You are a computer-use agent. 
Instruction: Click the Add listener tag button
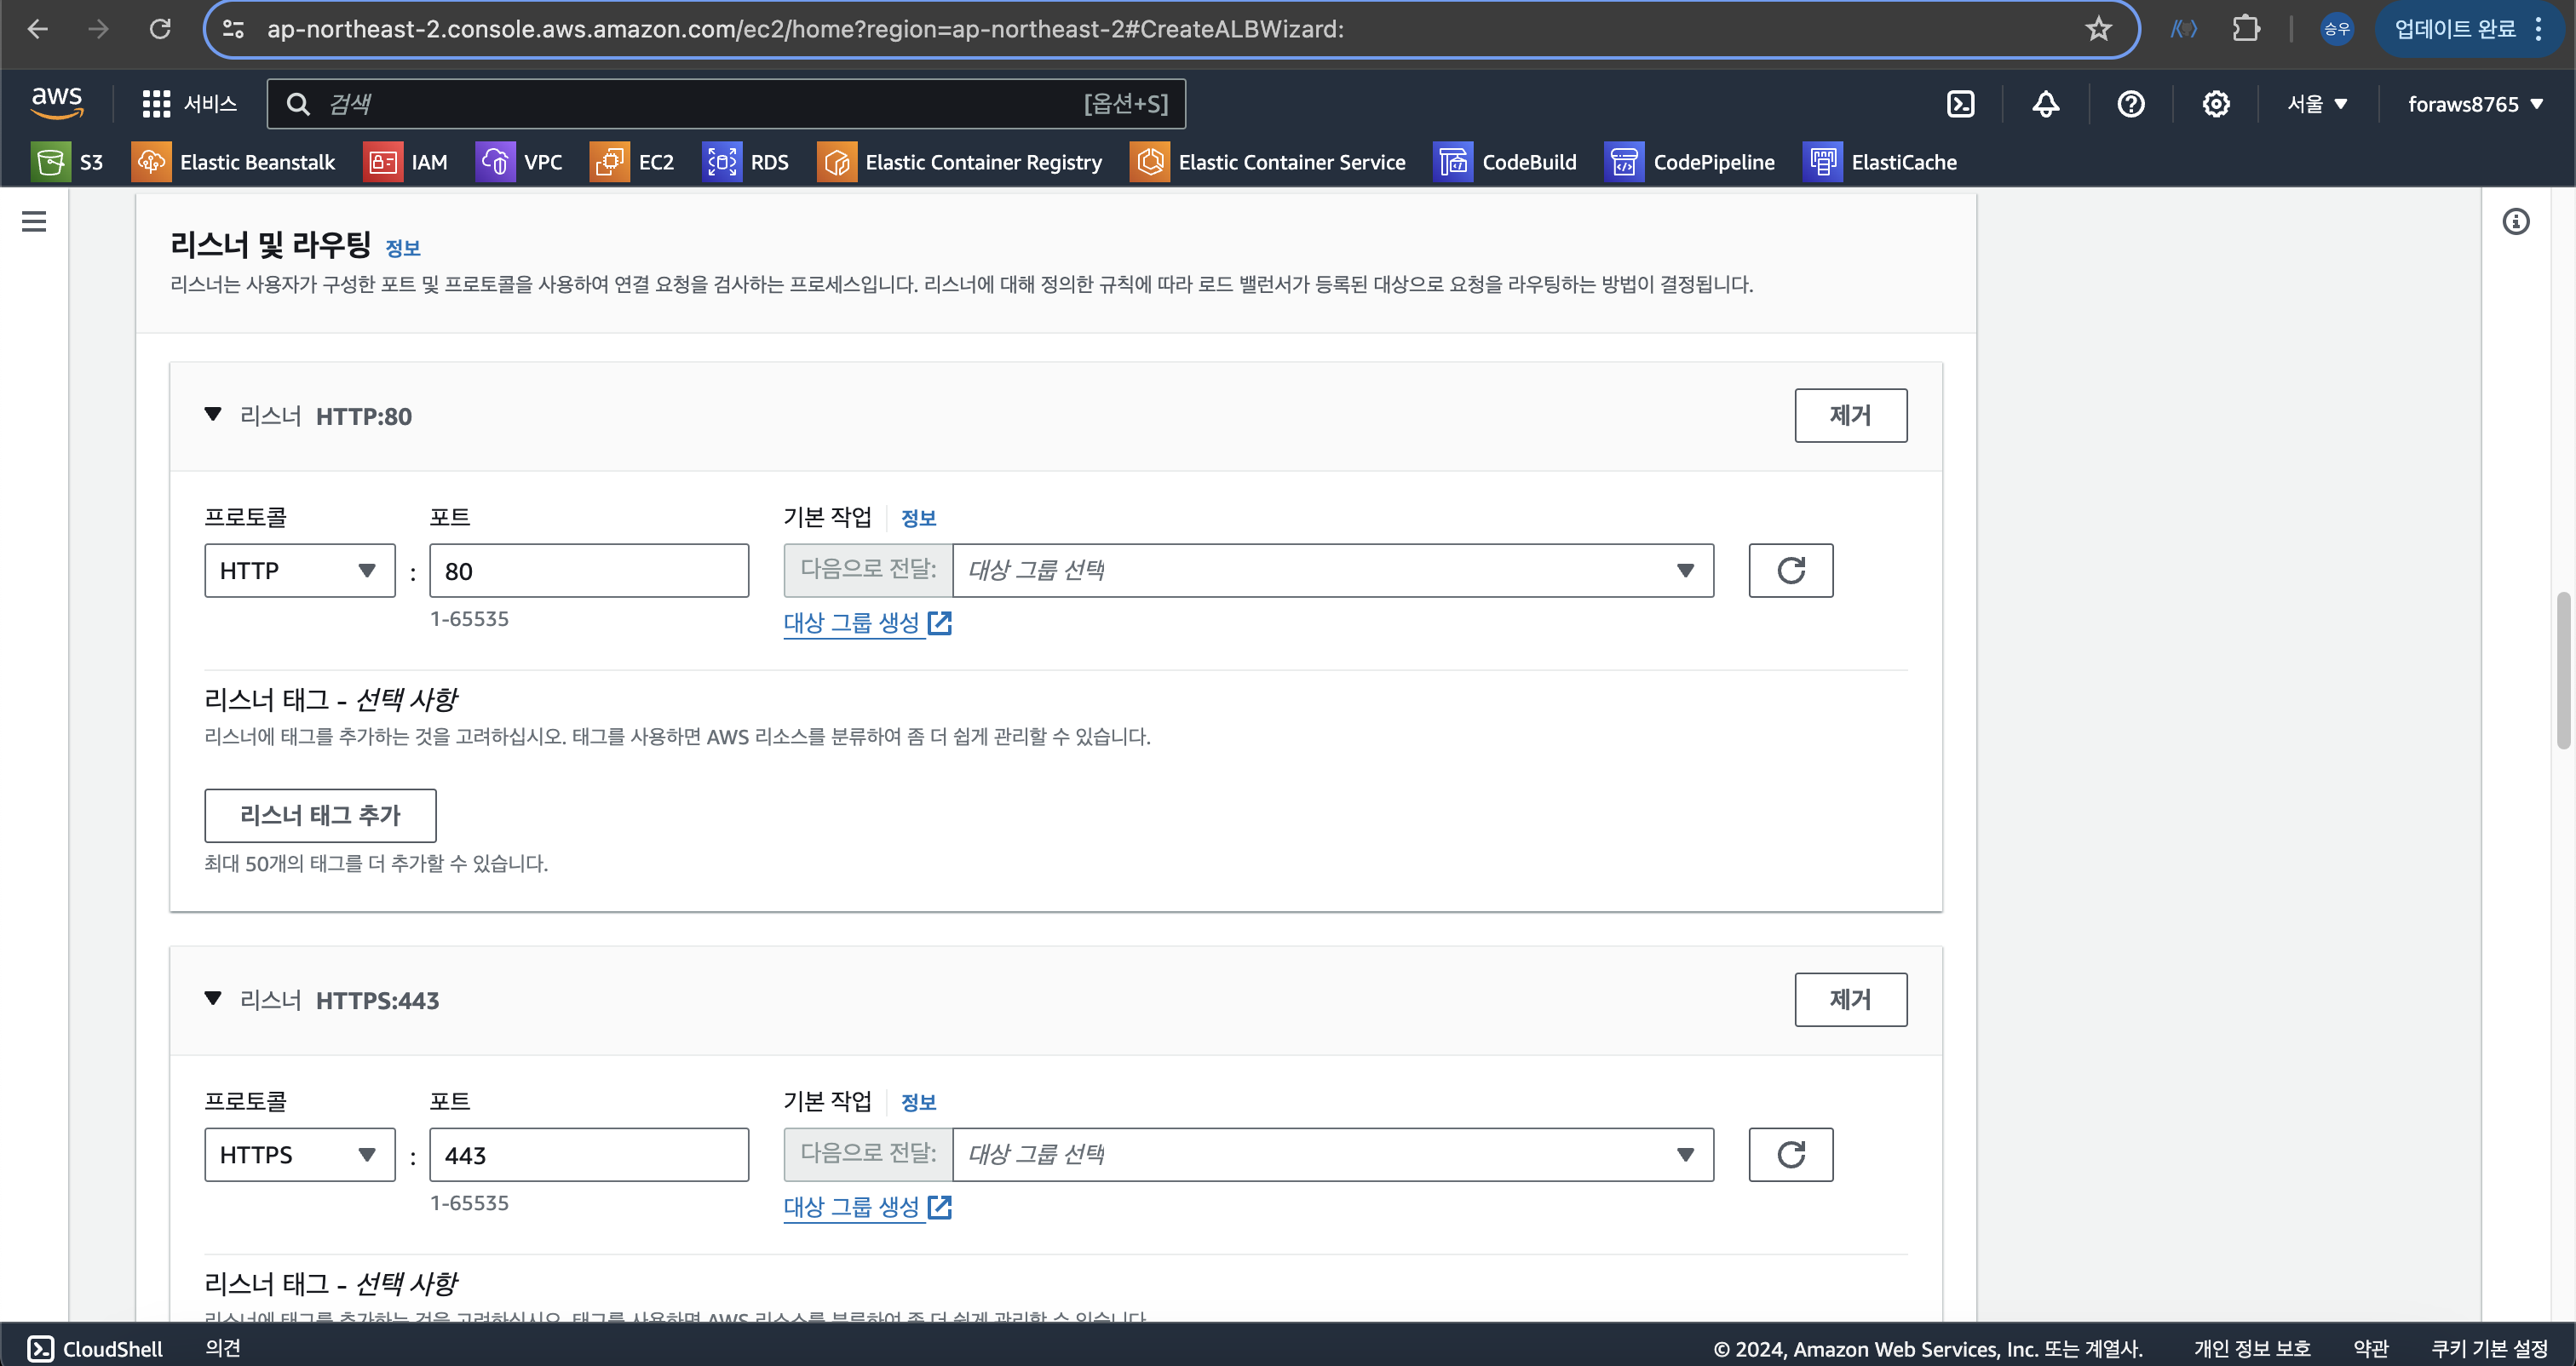320,815
